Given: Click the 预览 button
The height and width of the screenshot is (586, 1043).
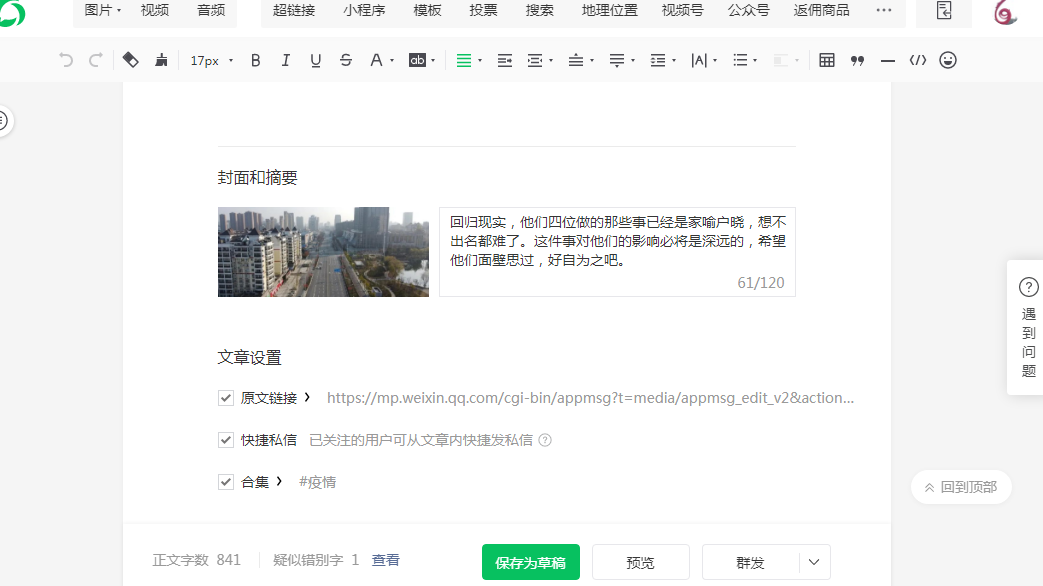Looking at the screenshot, I should click(641, 562).
